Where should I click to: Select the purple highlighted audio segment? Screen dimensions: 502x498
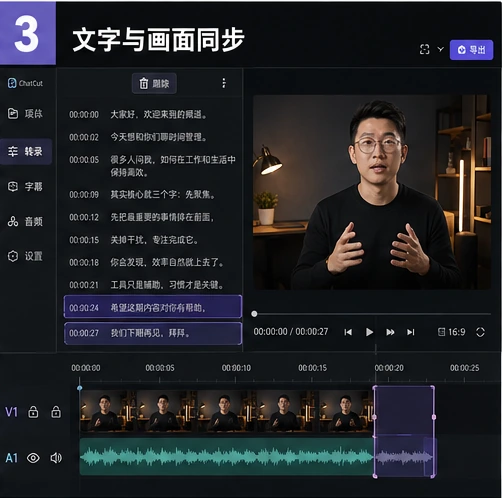pos(404,457)
